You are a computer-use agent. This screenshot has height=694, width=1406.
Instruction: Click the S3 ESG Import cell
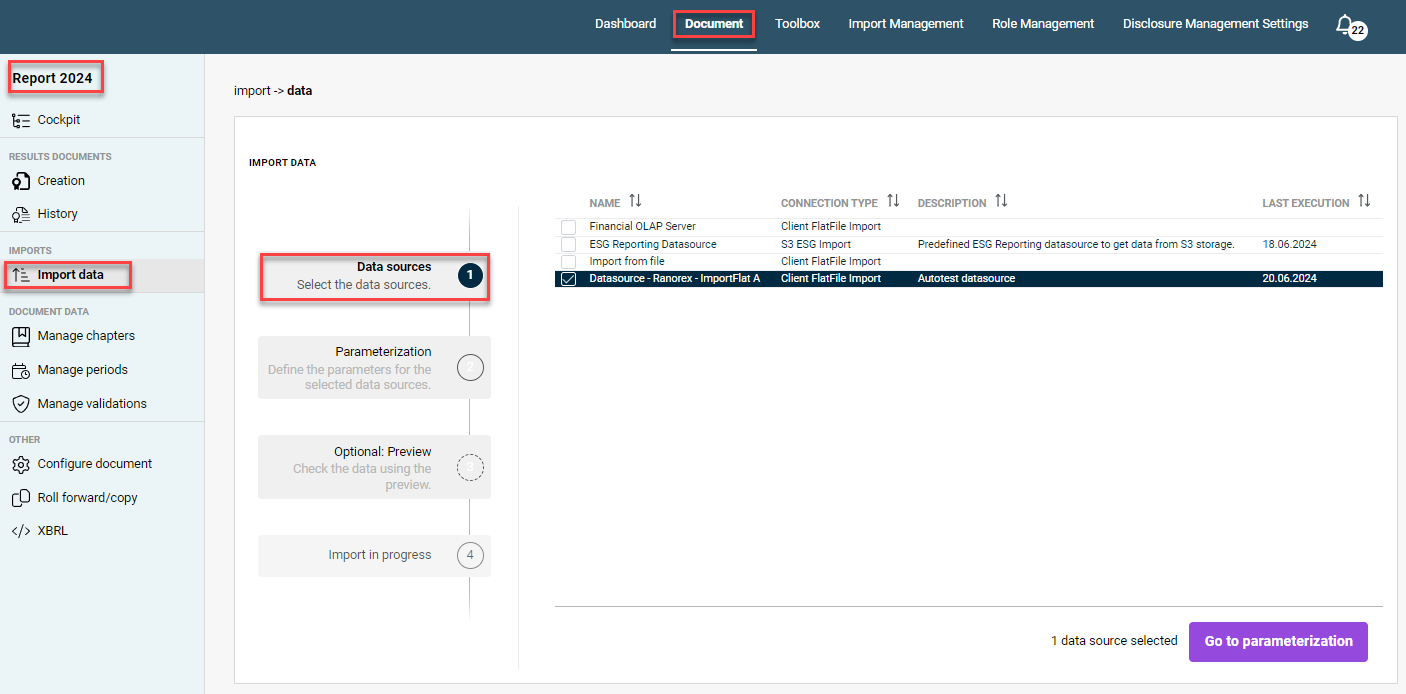[815, 244]
